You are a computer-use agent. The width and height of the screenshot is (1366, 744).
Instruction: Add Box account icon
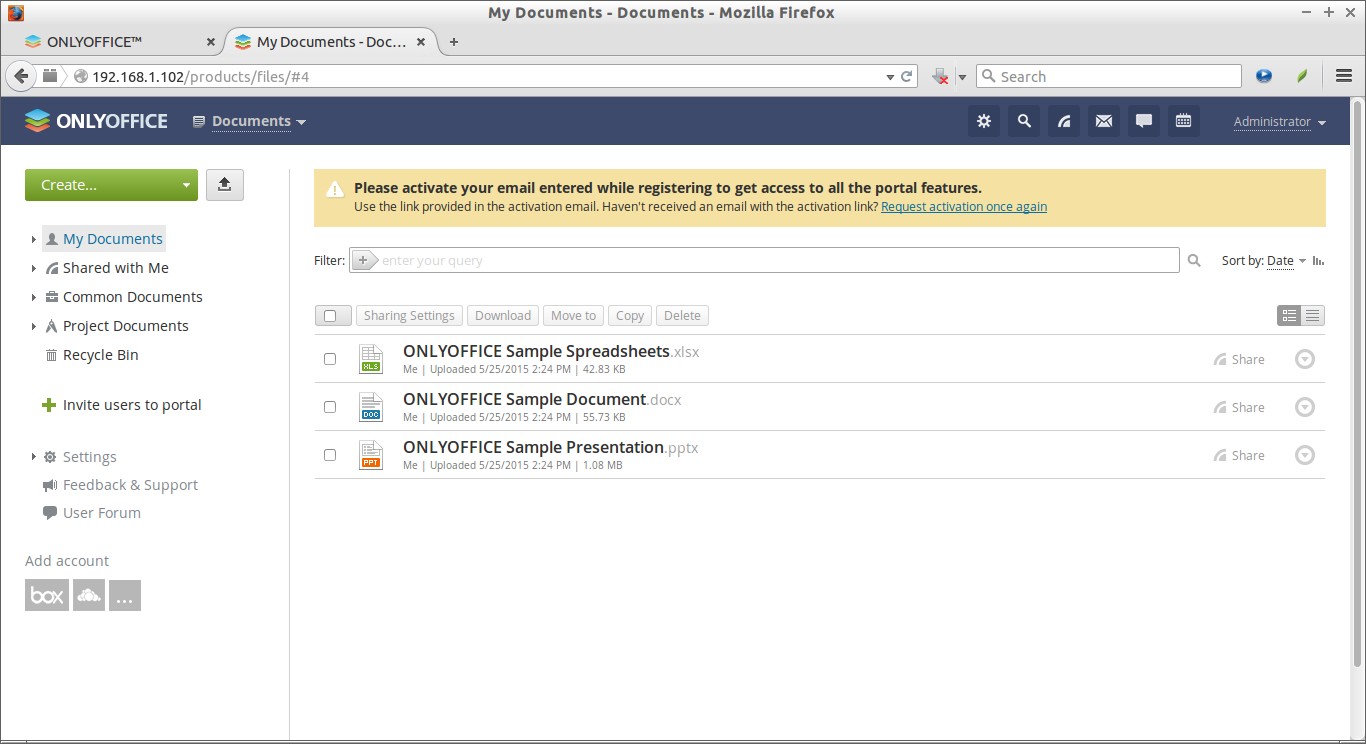pos(47,595)
